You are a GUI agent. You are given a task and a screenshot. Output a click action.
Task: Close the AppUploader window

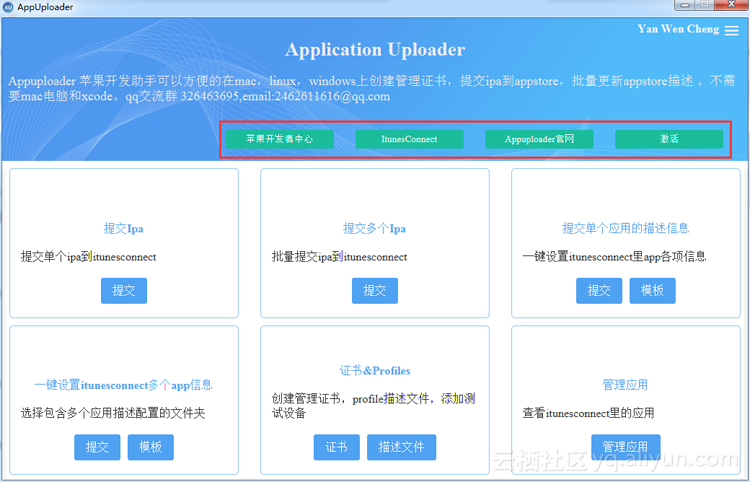732,5
